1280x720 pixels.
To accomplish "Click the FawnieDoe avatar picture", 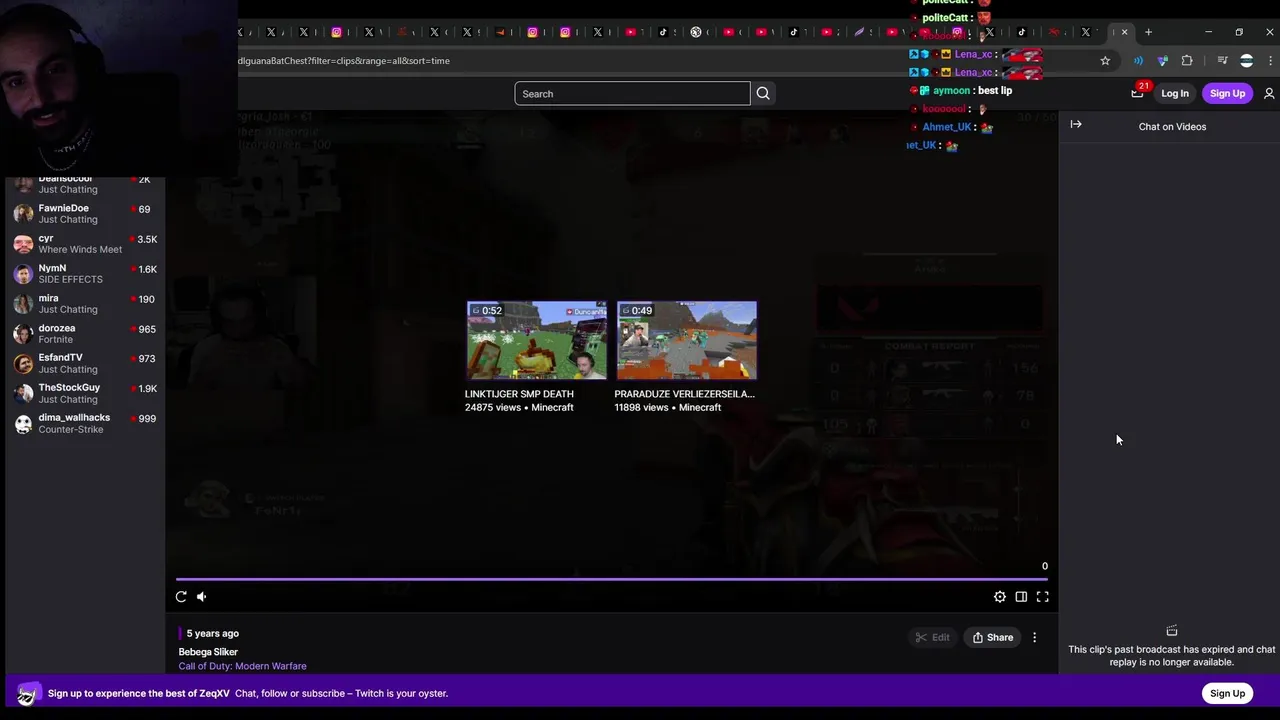I will click(23, 214).
